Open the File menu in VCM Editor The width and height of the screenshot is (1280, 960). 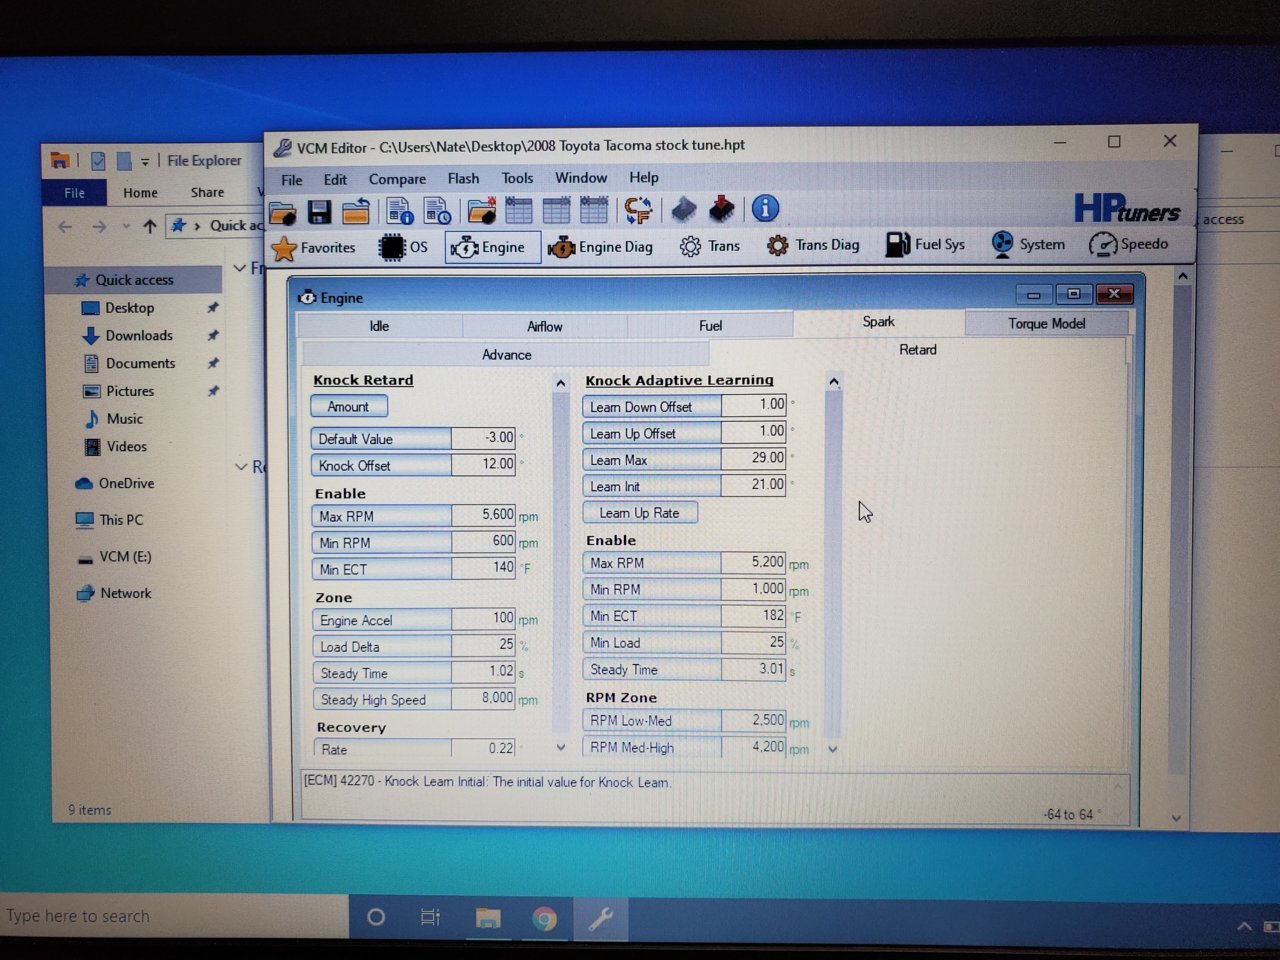pos(292,180)
